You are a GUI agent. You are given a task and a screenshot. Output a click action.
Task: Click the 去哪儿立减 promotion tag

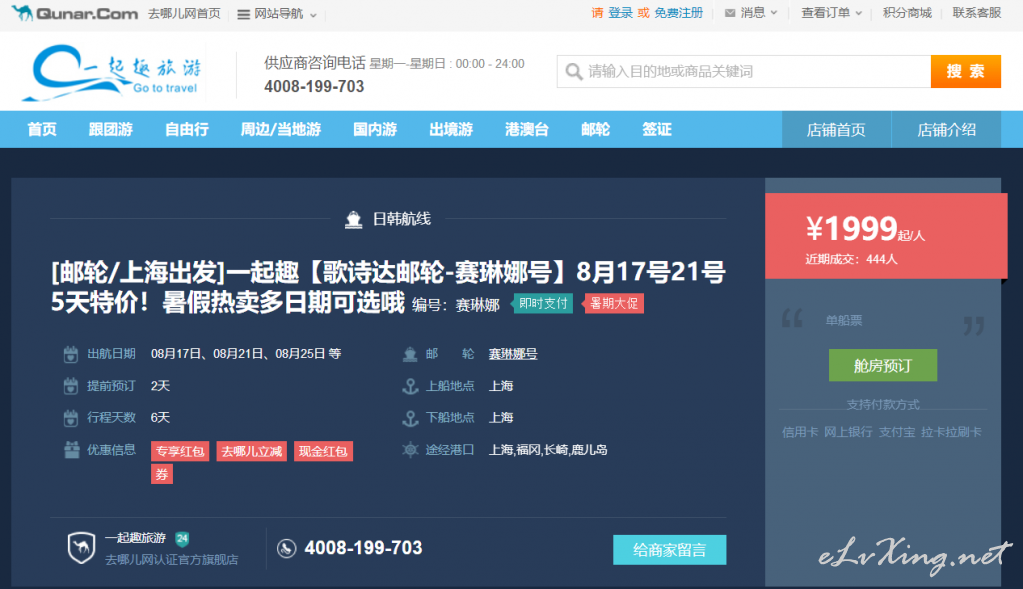[252, 451]
